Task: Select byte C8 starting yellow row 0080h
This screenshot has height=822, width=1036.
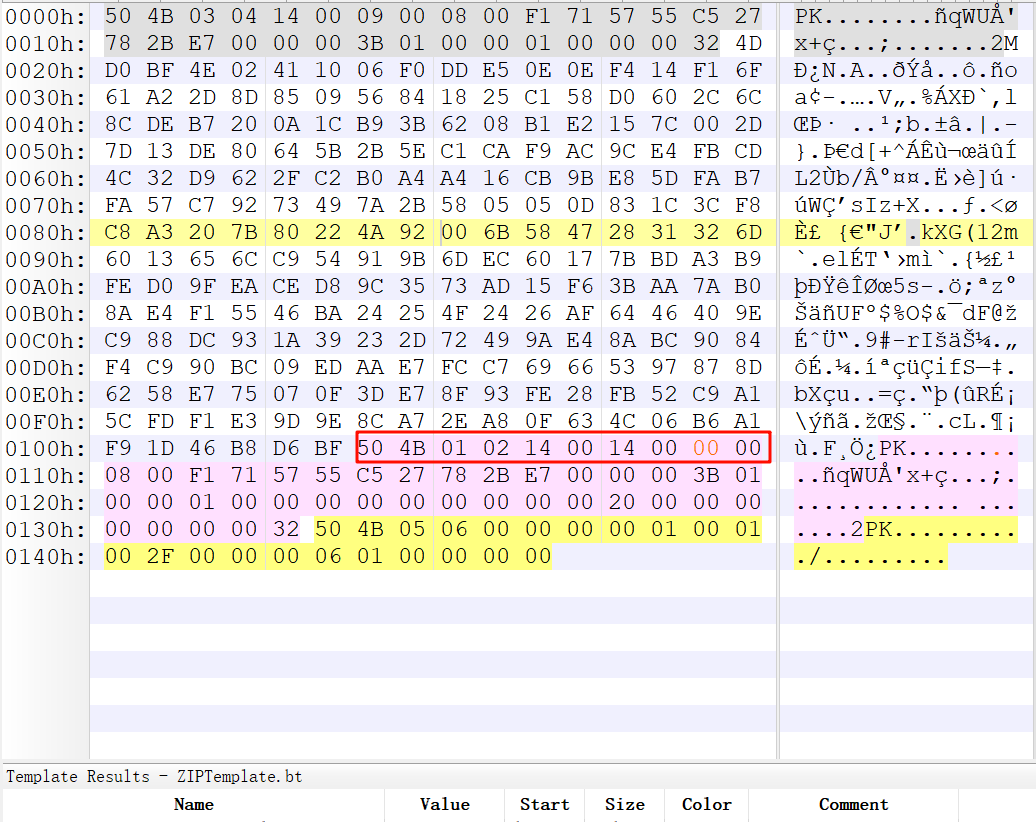Action: click(x=118, y=233)
